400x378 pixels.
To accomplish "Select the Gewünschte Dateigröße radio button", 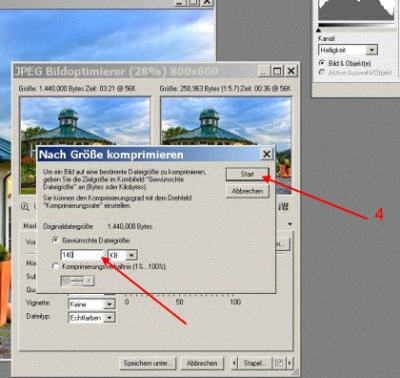I will 56,240.
